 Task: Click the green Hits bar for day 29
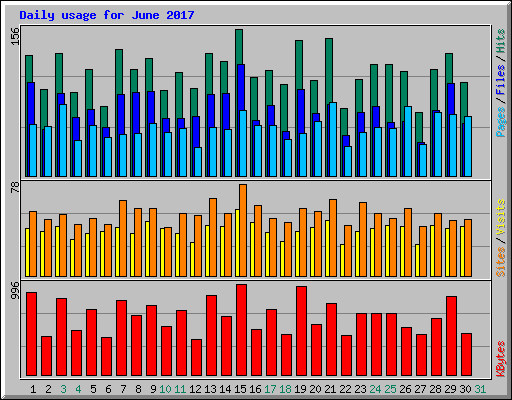(449, 68)
